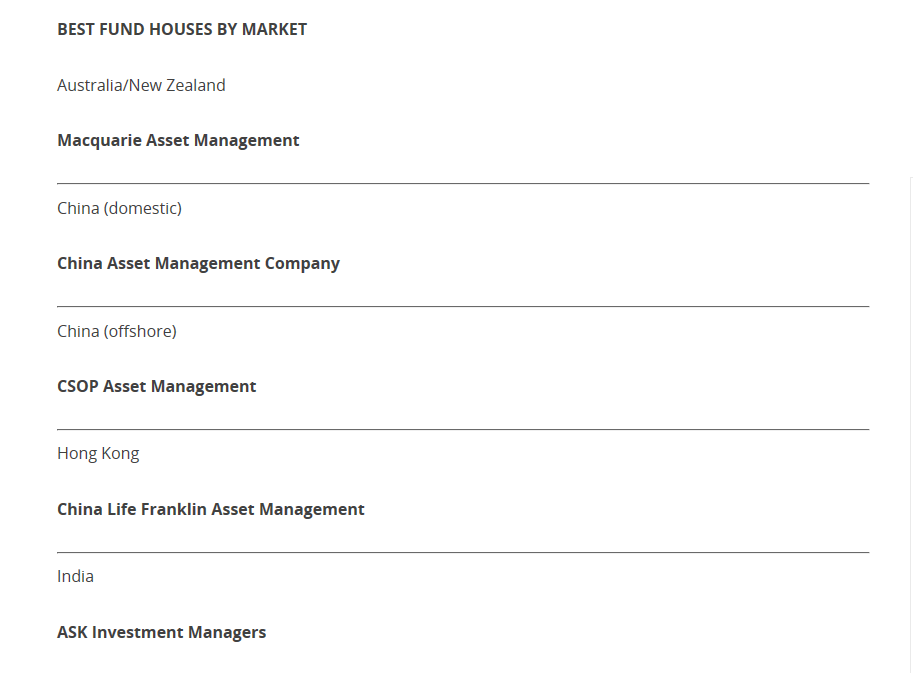Viewport: 913px width, 673px height.
Task: Click China Asset Management Company name
Action: coord(198,263)
